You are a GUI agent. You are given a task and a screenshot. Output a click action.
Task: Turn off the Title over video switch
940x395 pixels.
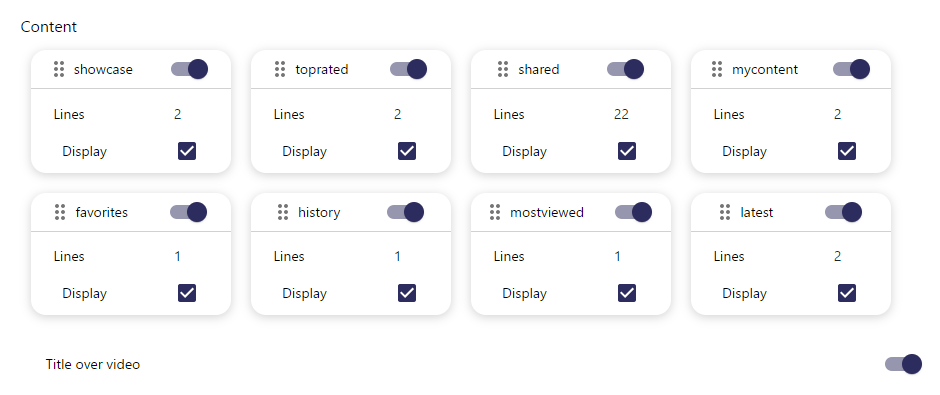(x=903, y=364)
